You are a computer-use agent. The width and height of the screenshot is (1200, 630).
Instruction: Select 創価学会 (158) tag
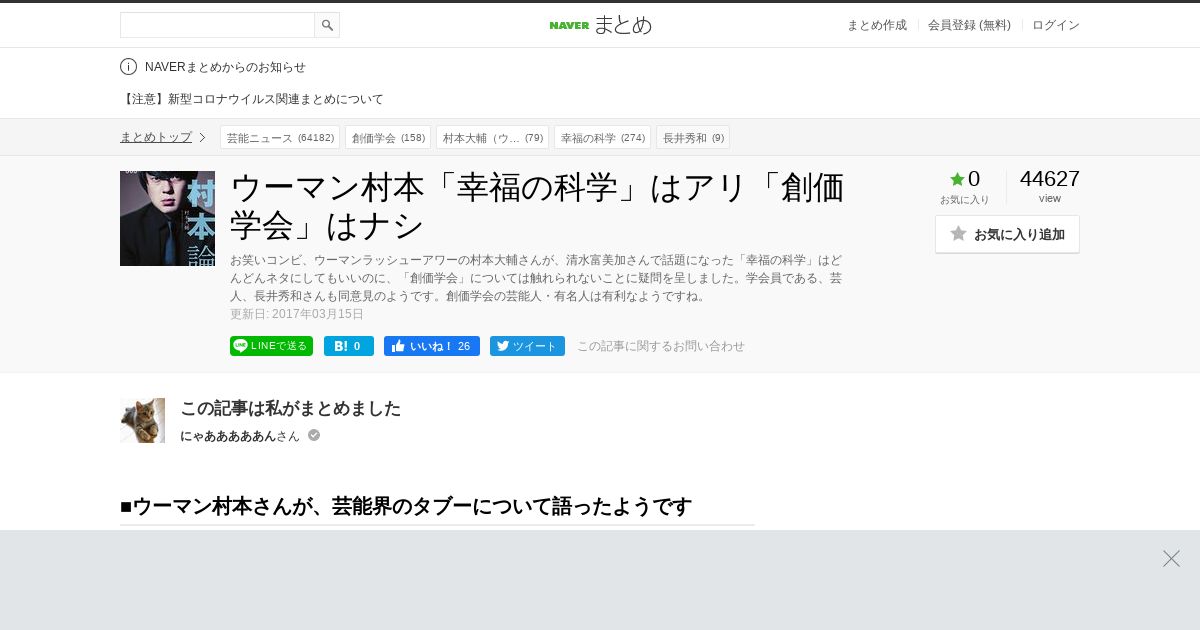pos(388,137)
